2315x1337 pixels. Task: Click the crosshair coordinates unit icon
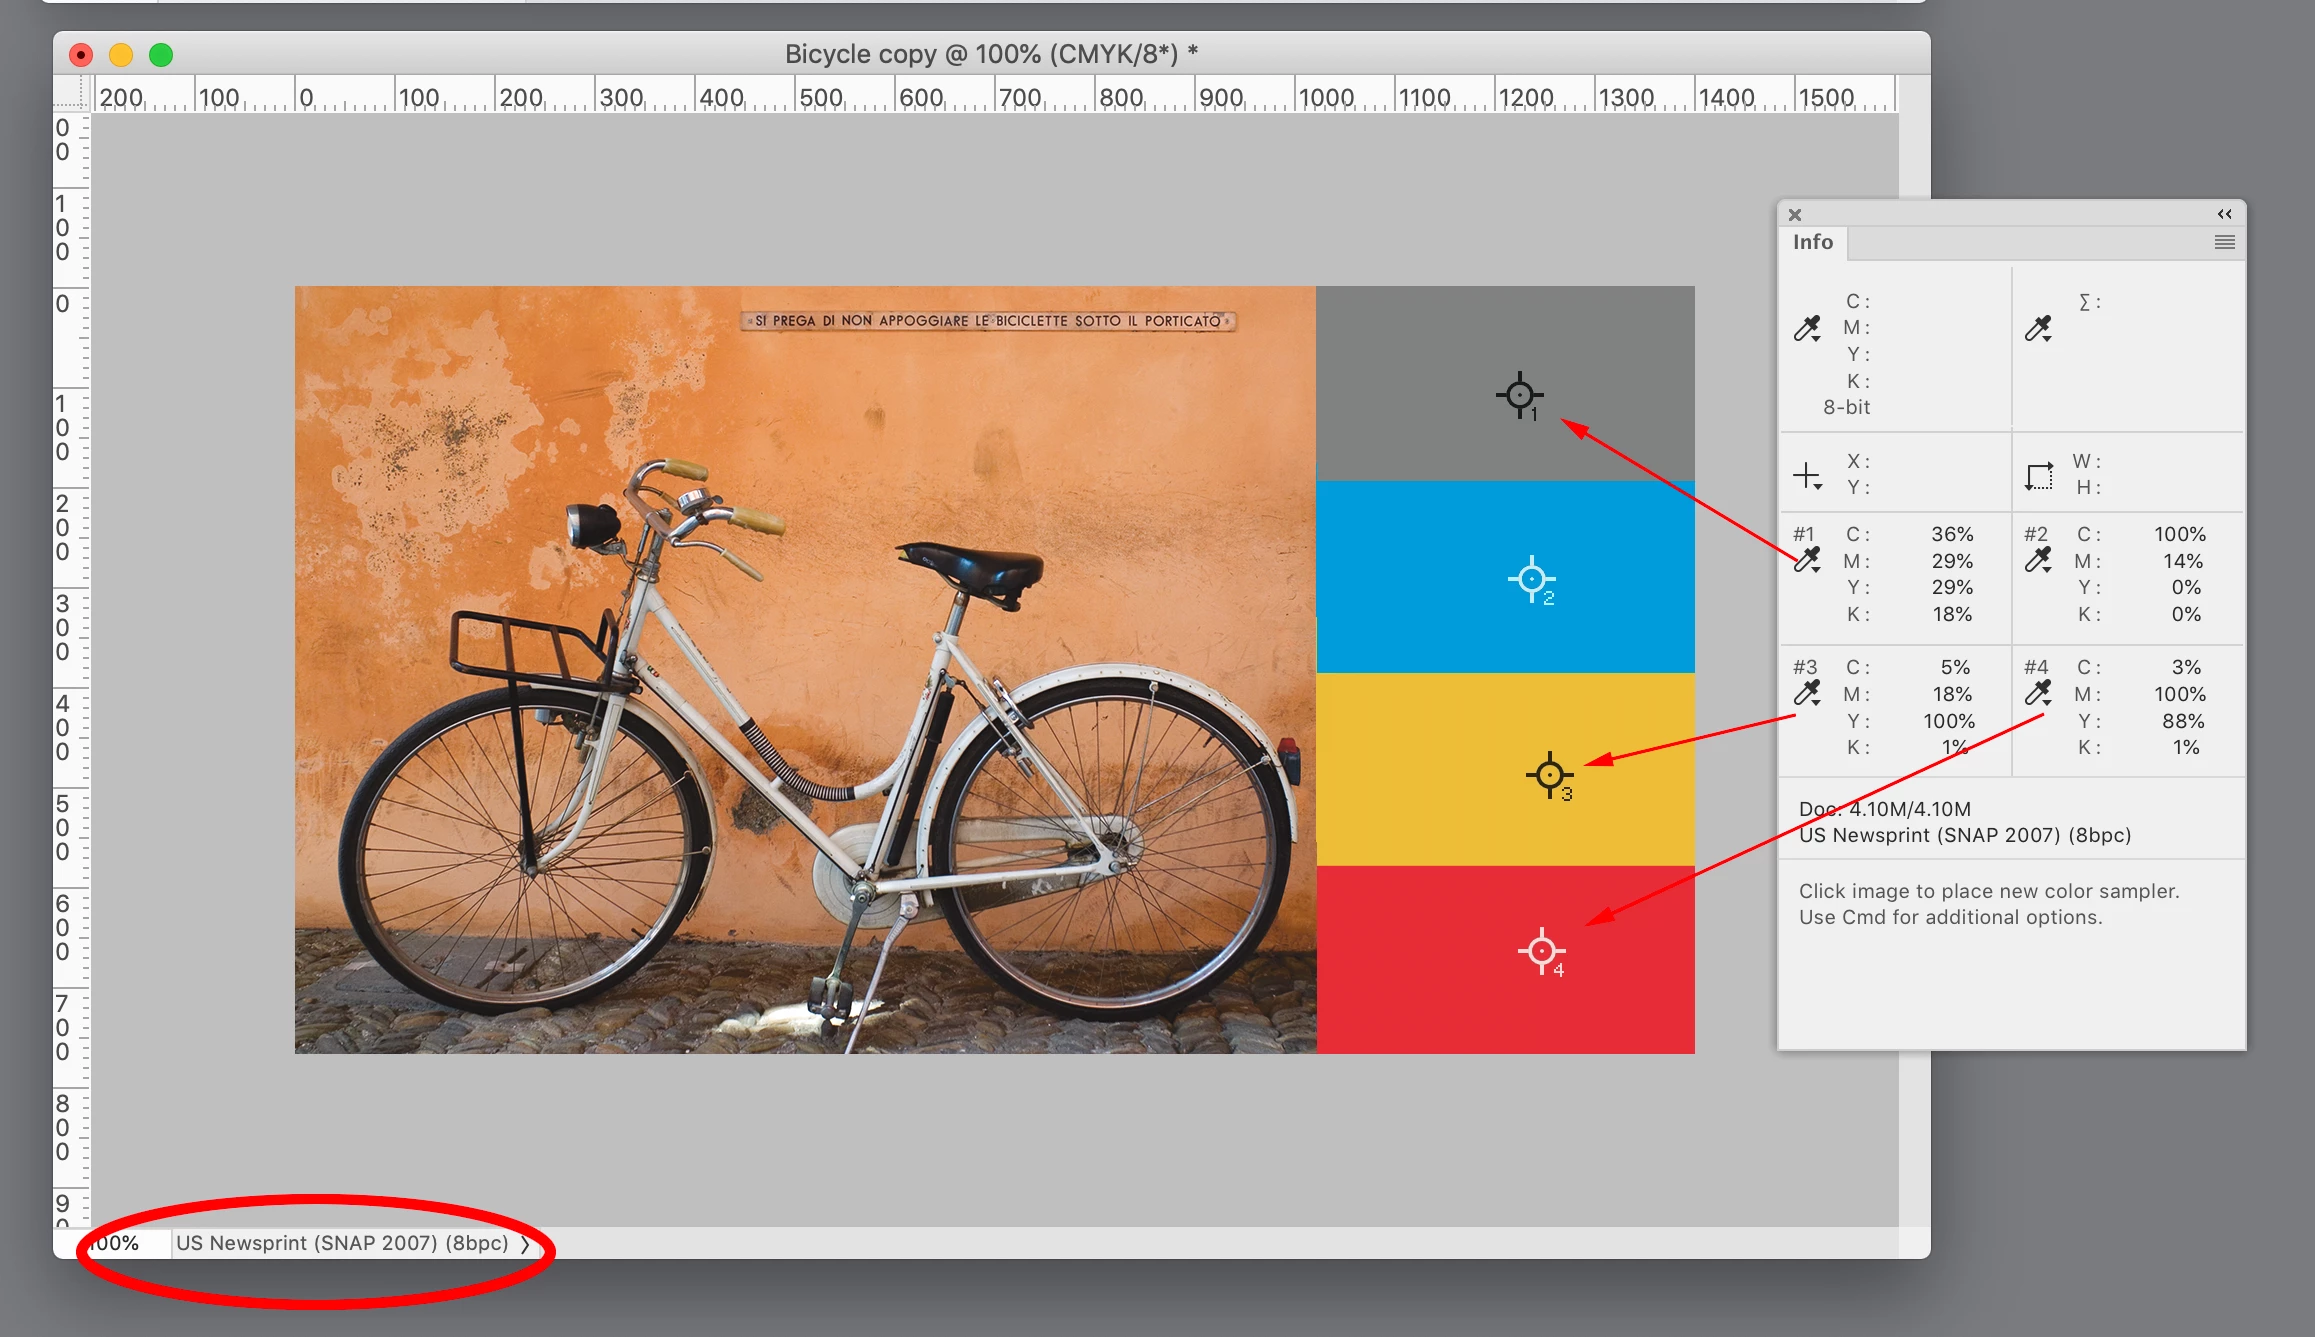1807,476
